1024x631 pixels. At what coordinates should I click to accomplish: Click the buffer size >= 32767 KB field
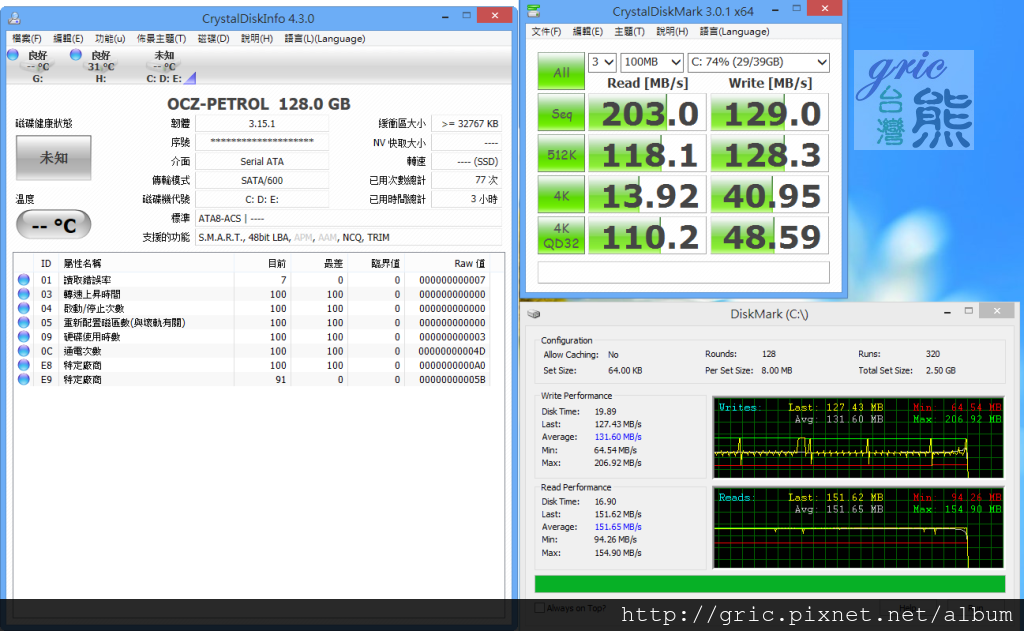click(x=466, y=123)
